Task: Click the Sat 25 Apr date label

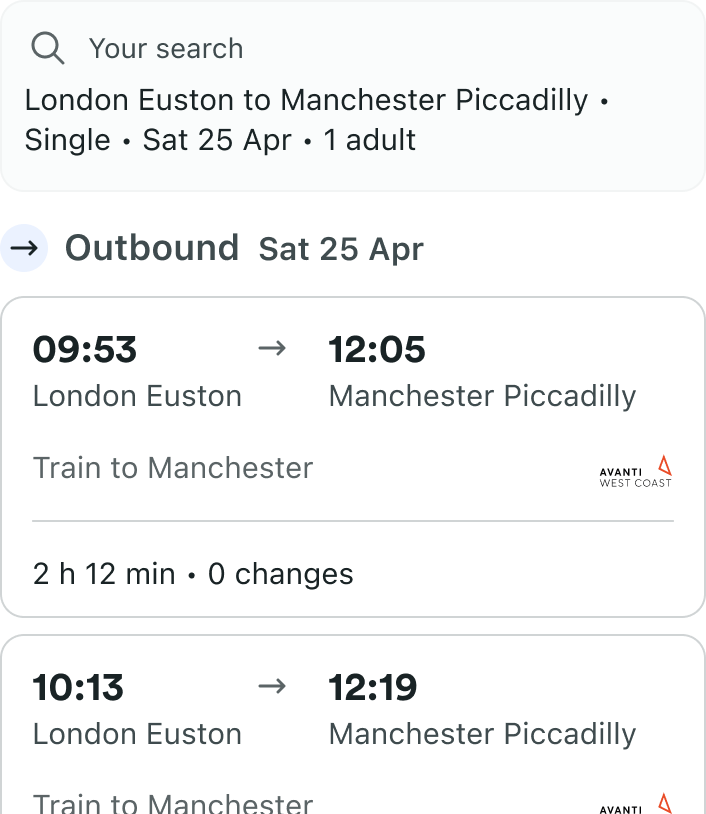Action: [340, 249]
